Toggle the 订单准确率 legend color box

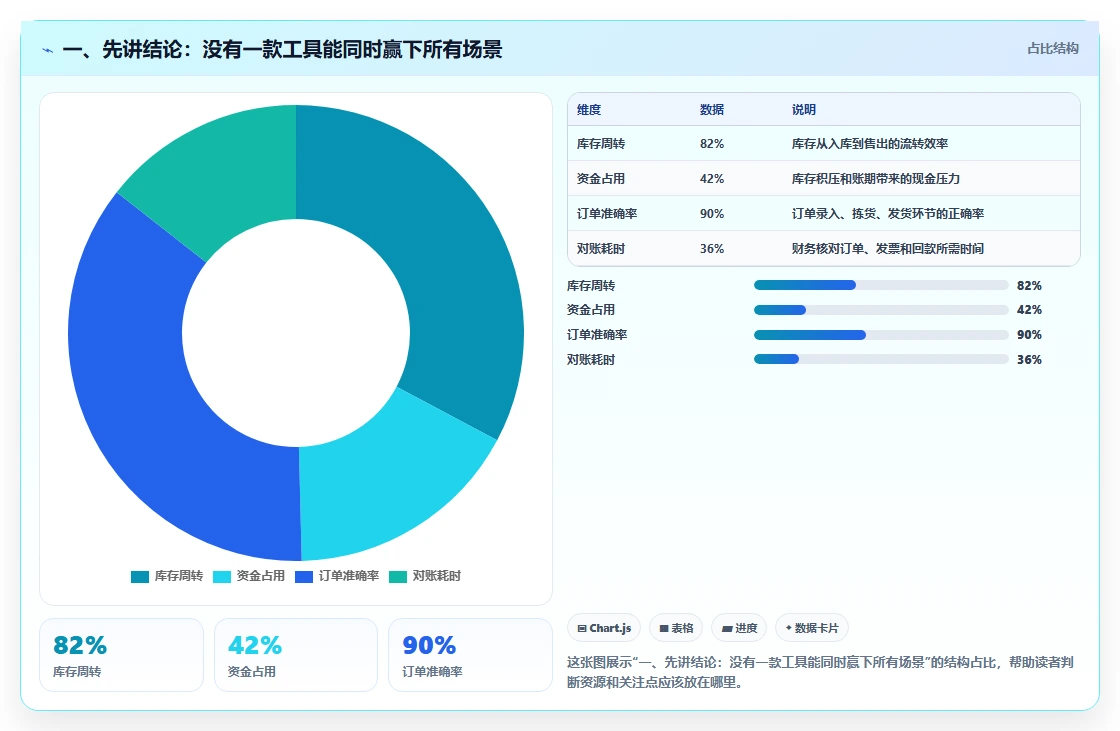304,577
